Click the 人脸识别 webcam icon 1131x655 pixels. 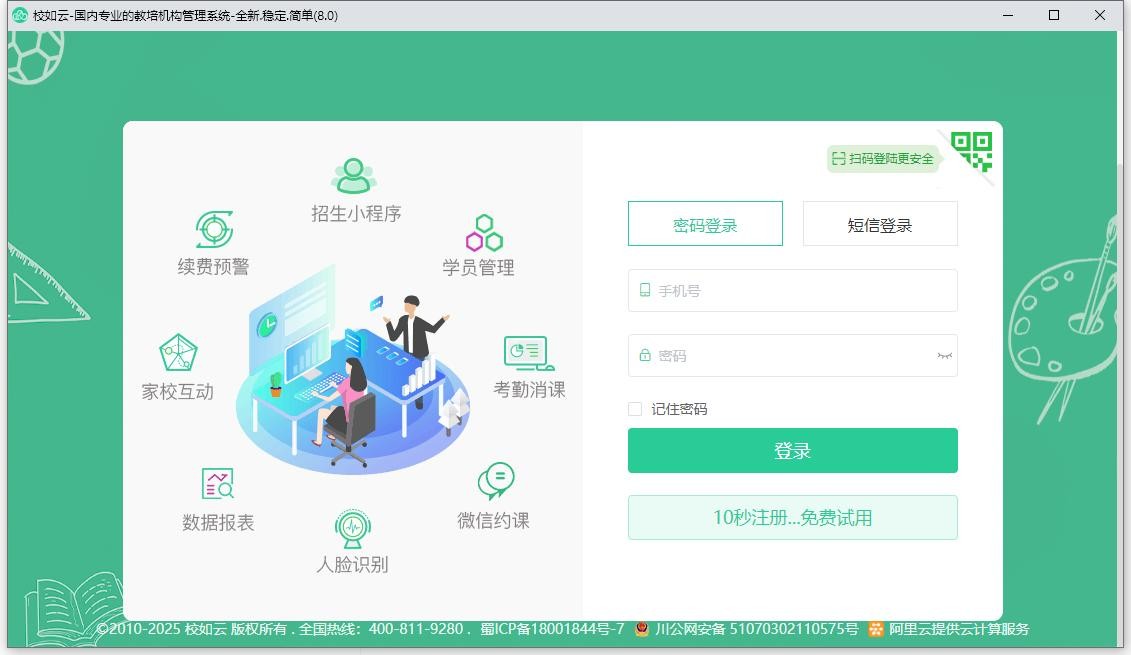pyautogui.click(x=353, y=529)
